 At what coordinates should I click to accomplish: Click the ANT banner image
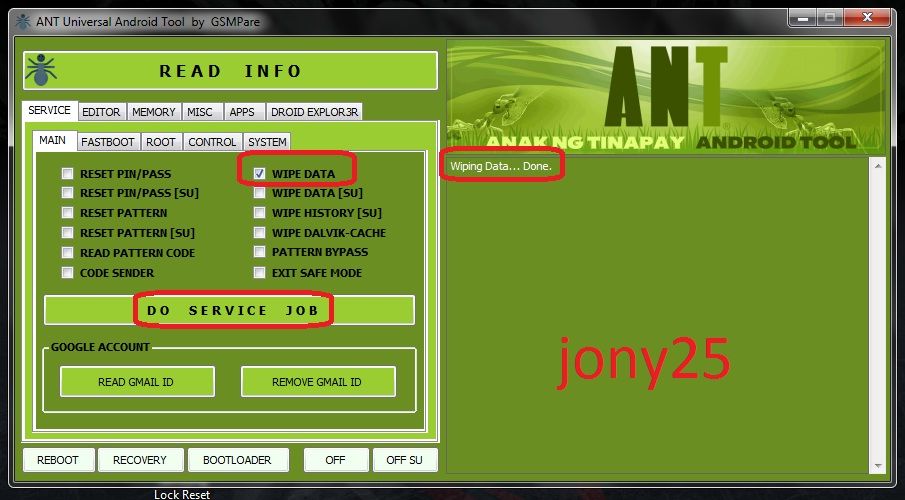(665, 95)
